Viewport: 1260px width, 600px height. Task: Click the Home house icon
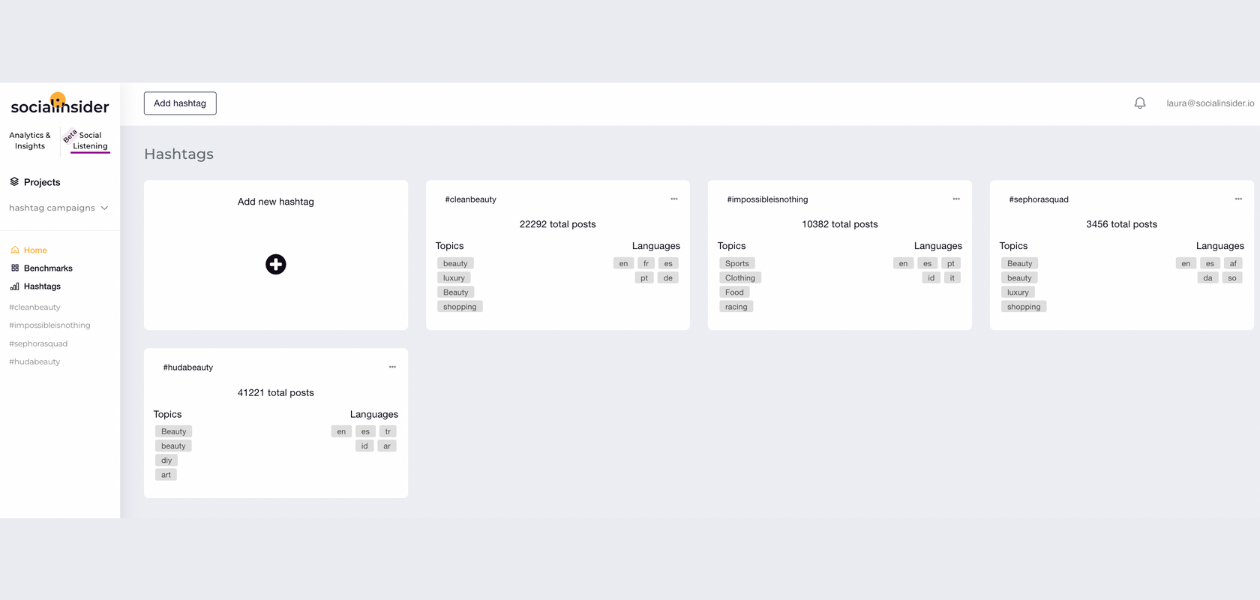(x=15, y=250)
